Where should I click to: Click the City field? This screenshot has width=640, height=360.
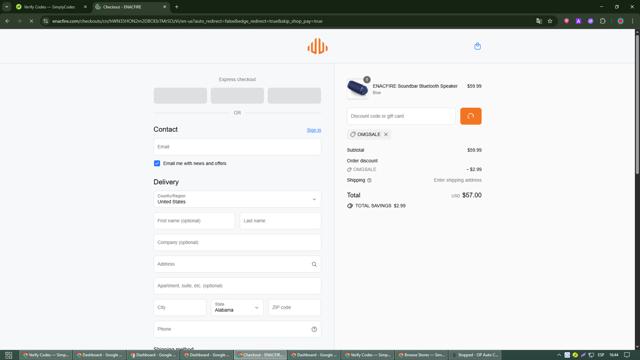(x=180, y=307)
